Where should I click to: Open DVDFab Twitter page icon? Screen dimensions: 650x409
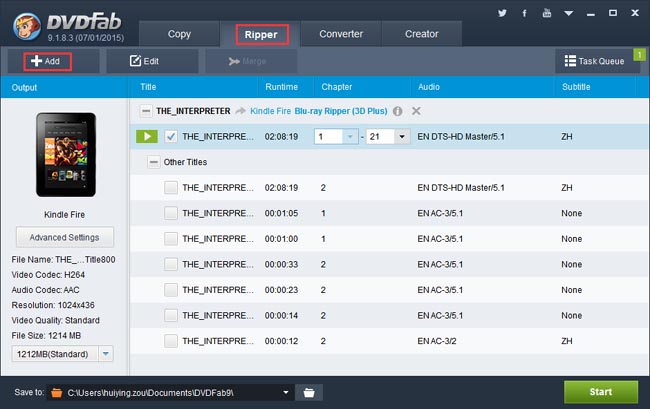pyautogui.click(x=502, y=13)
